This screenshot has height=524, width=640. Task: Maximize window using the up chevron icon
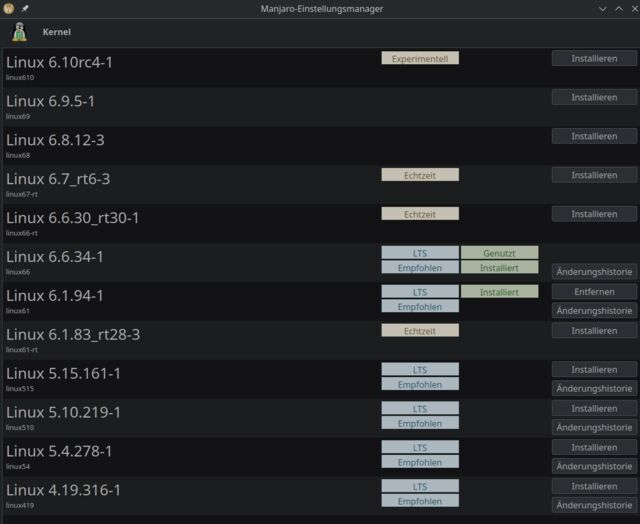(x=619, y=9)
